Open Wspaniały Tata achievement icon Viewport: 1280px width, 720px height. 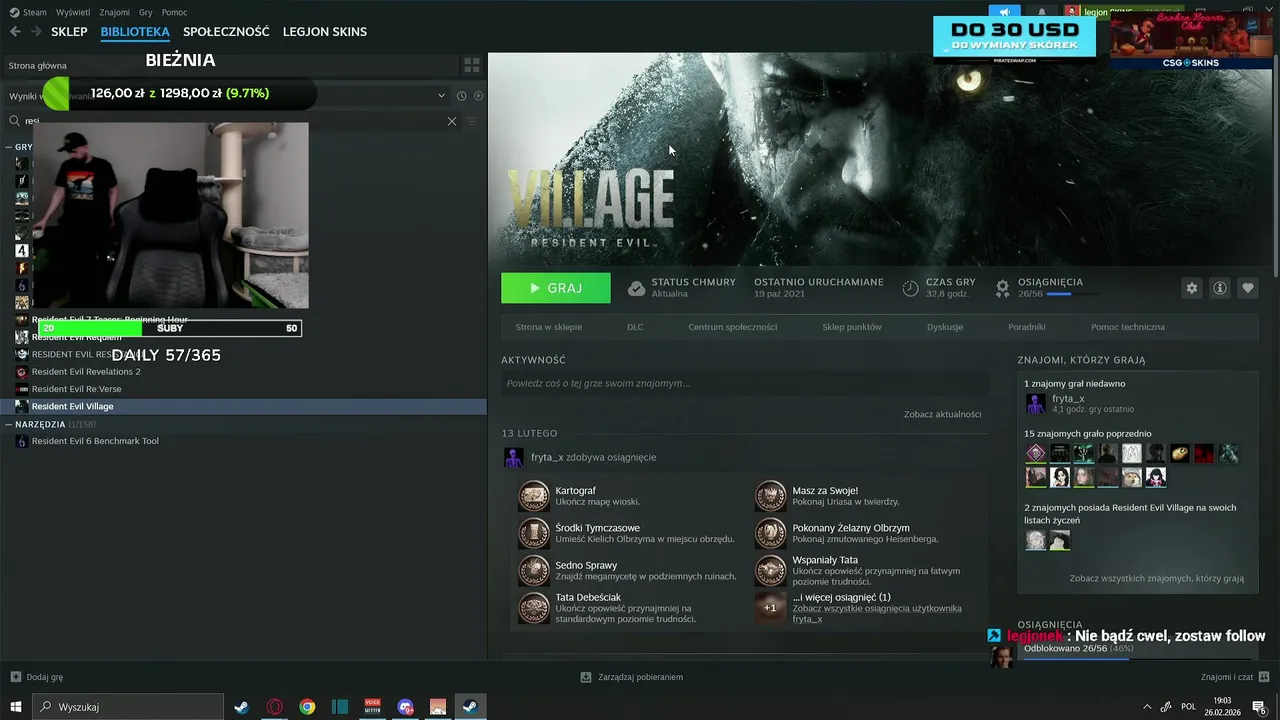click(770, 570)
